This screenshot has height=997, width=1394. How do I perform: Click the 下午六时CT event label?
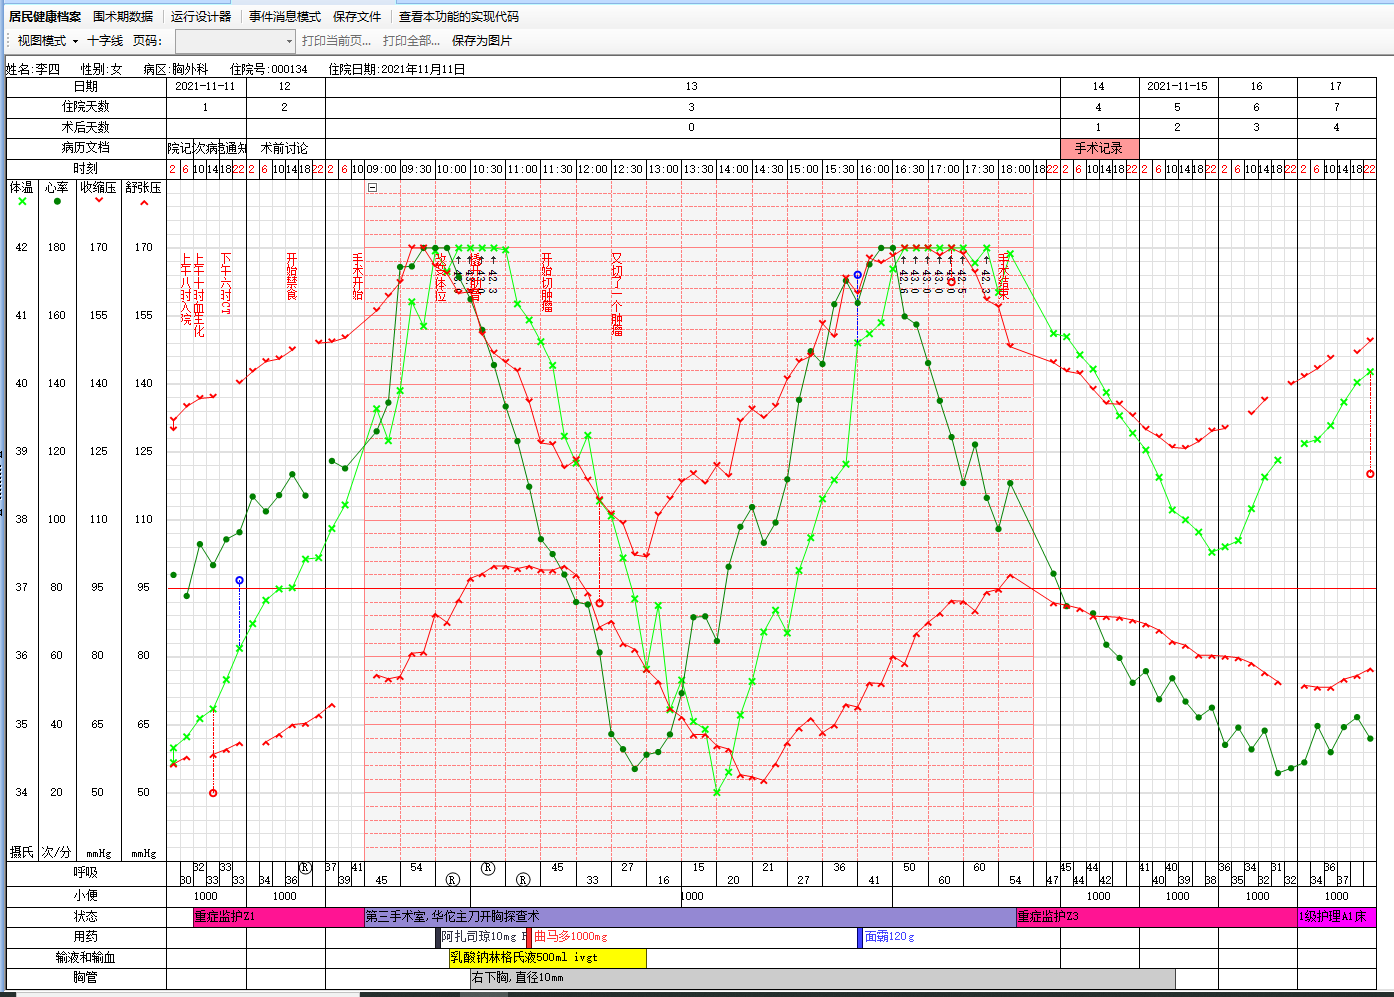[225, 284]
